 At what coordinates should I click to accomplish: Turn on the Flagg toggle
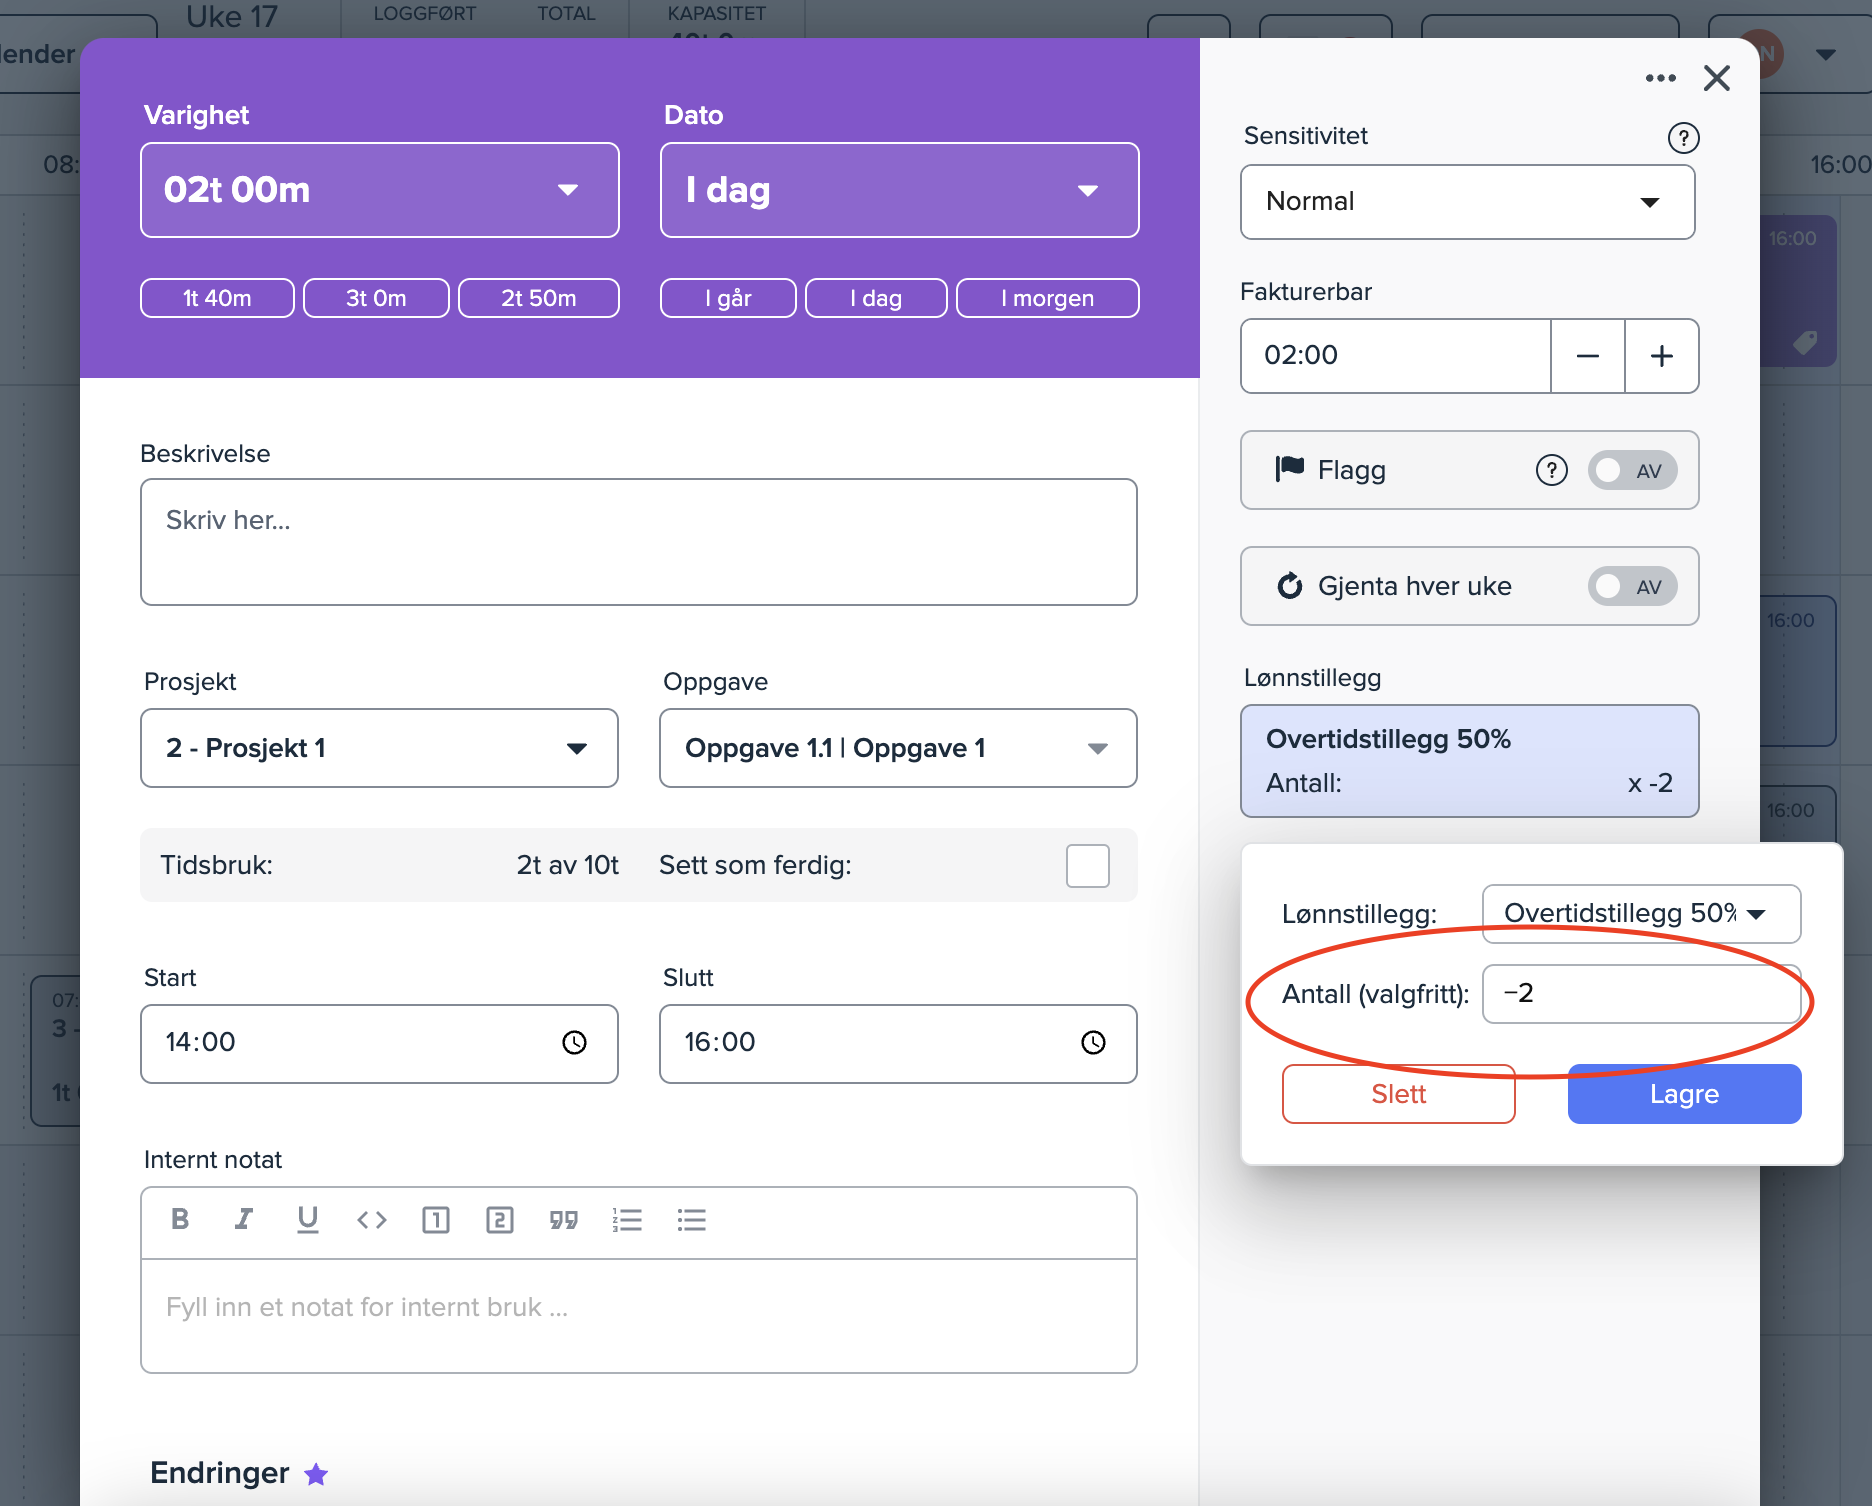[x=1631, y=470]
